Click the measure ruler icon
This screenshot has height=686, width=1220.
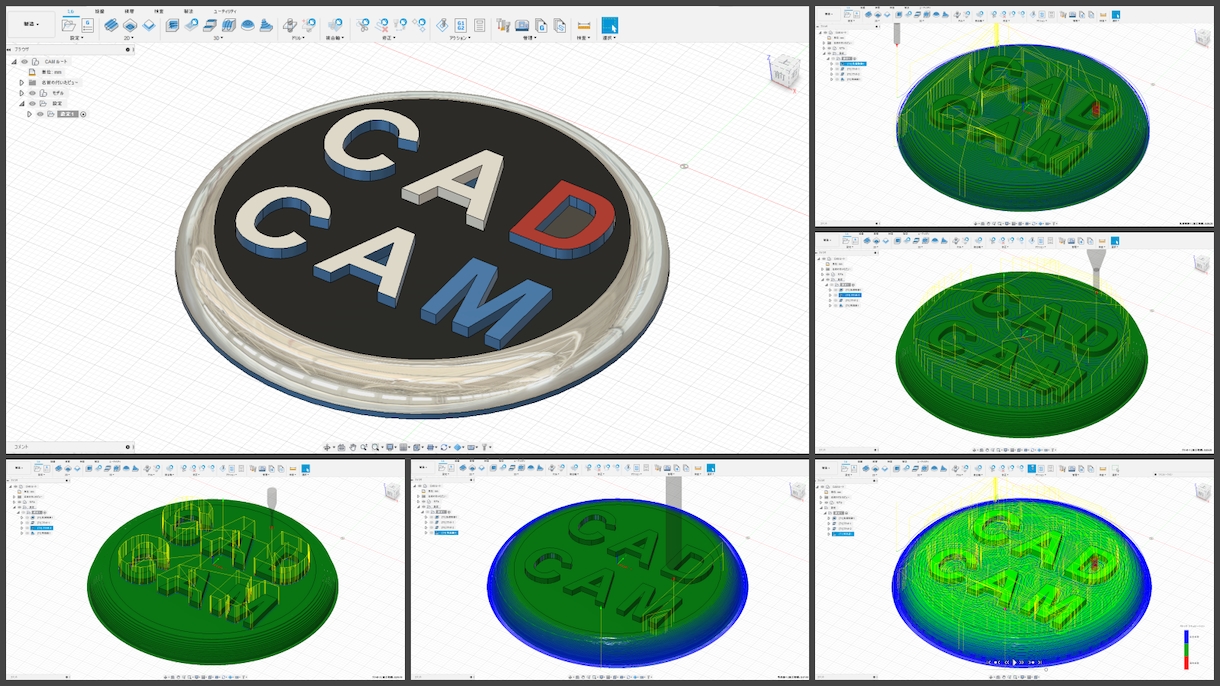tap(583, 25)
